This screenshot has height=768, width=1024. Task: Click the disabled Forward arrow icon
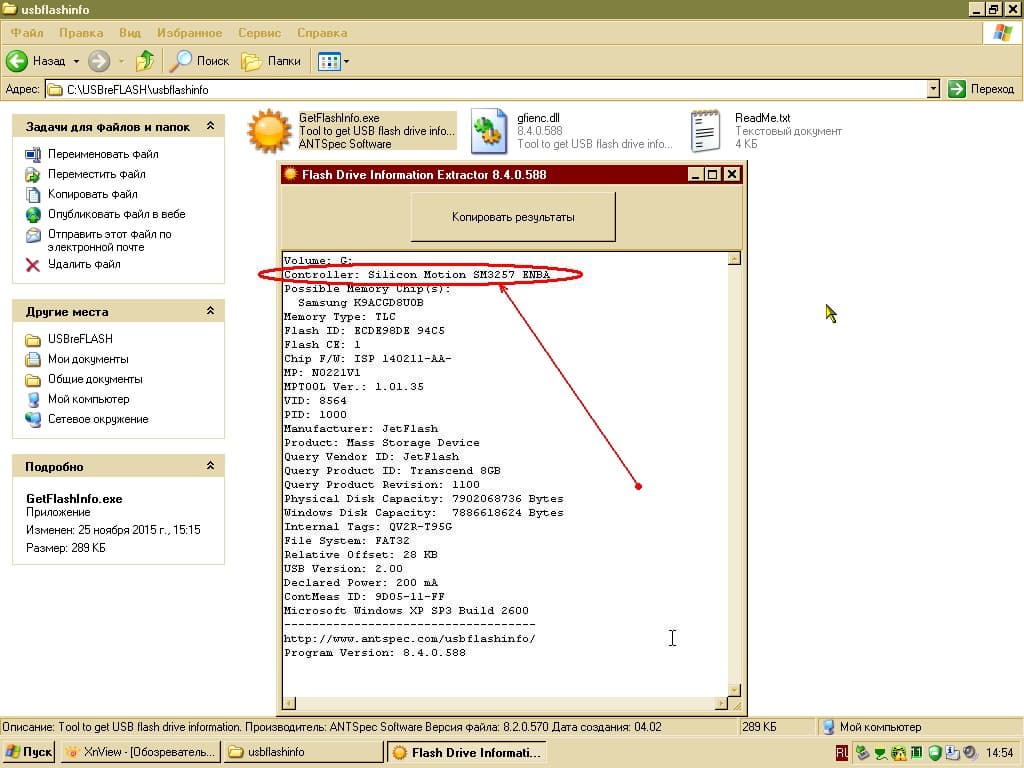coord(99,61)
